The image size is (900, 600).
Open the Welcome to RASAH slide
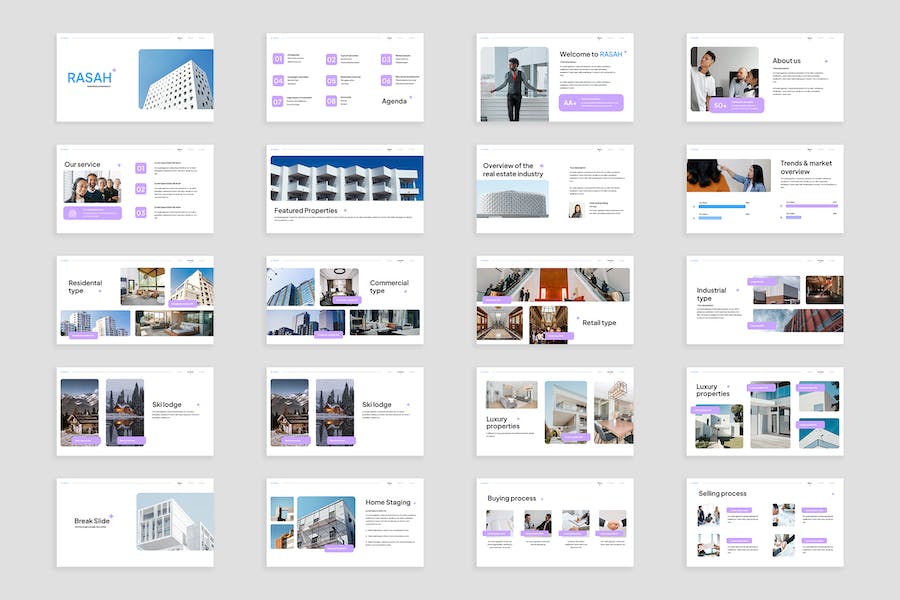click(555, 78)
